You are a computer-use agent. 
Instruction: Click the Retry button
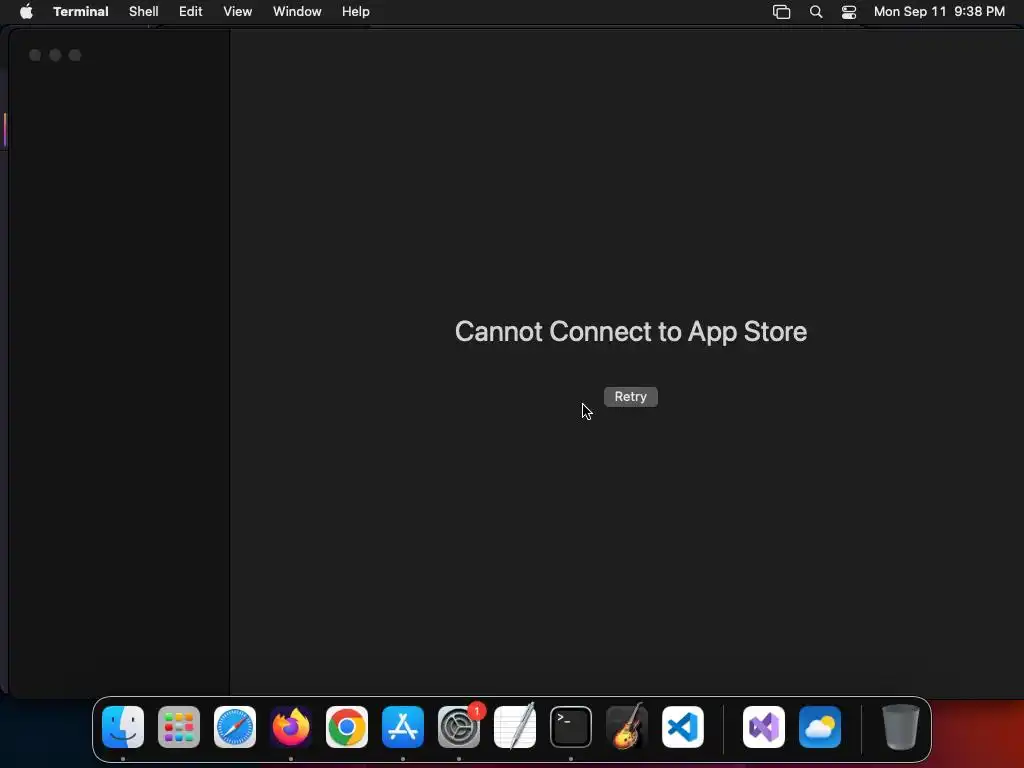click(x=630, y=397)
